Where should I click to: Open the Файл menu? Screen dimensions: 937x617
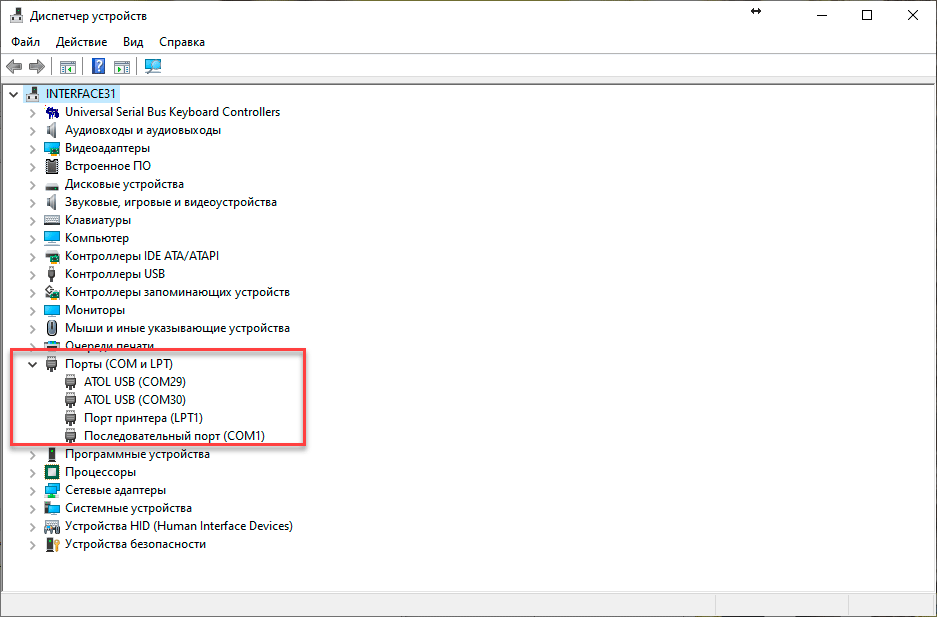(x=26, y=42)
